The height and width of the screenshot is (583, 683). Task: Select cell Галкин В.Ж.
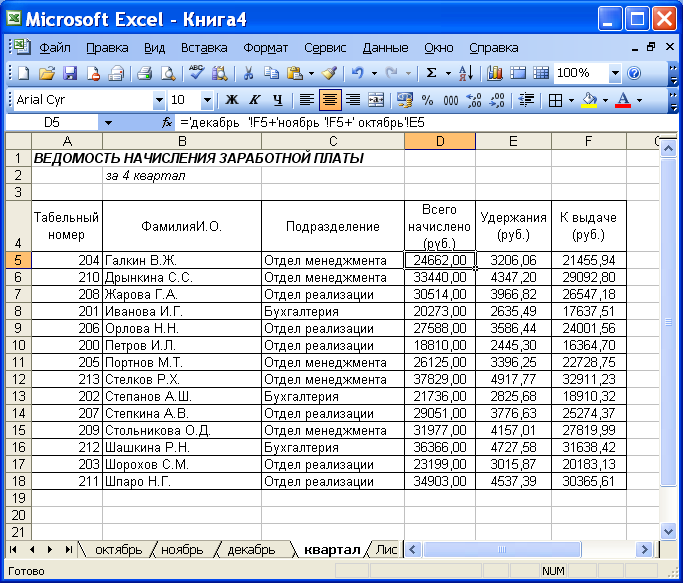[182, 260]
